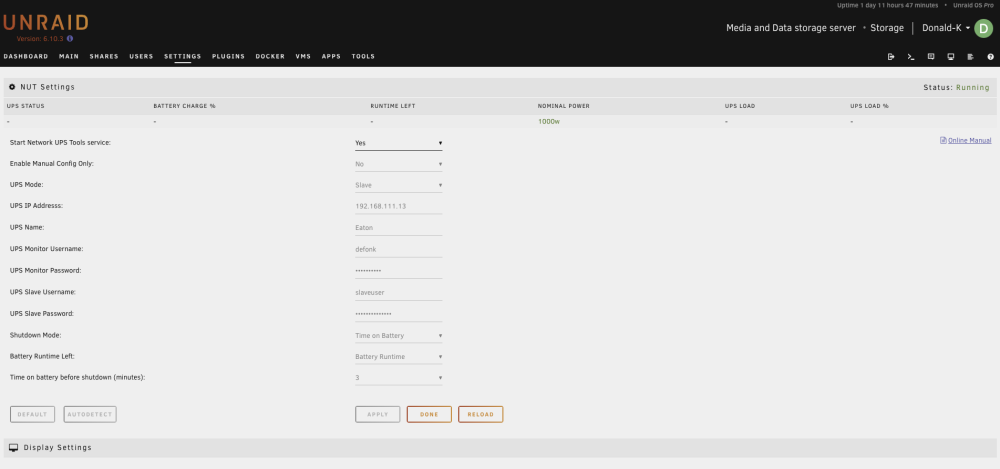Open the Plugins tab

[228, 56]
